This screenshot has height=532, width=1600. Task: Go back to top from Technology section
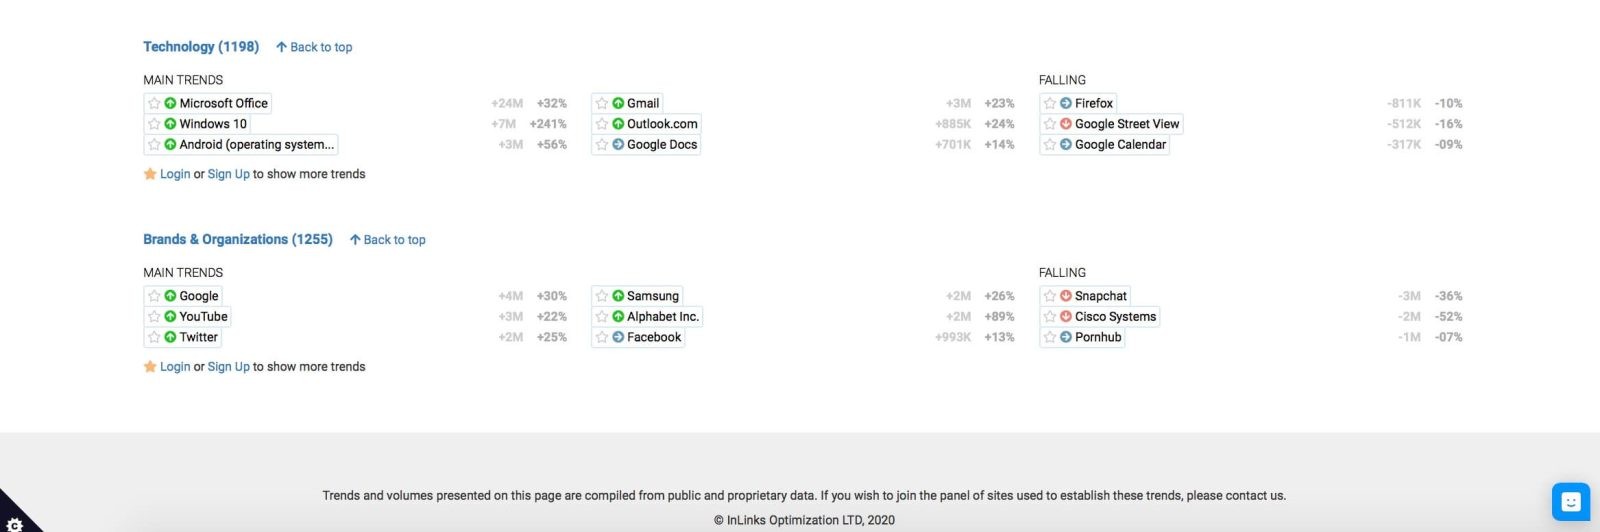314,47
